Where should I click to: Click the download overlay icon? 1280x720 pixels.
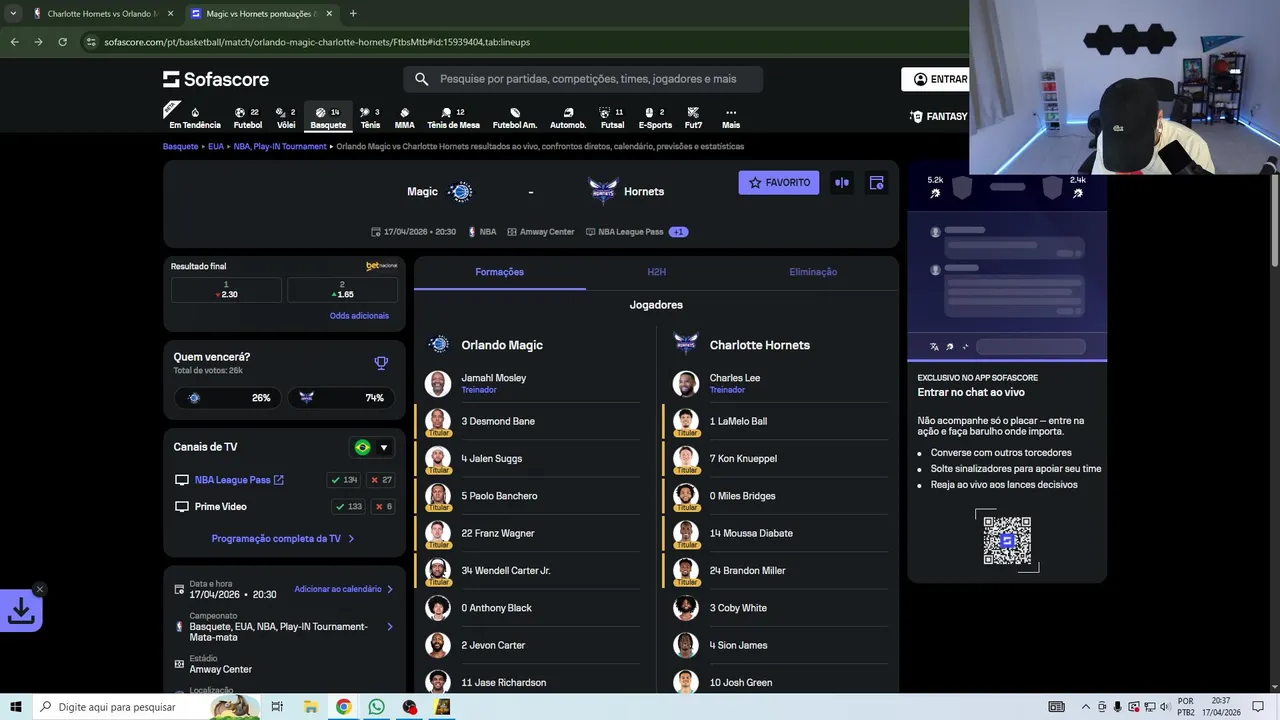21,610
